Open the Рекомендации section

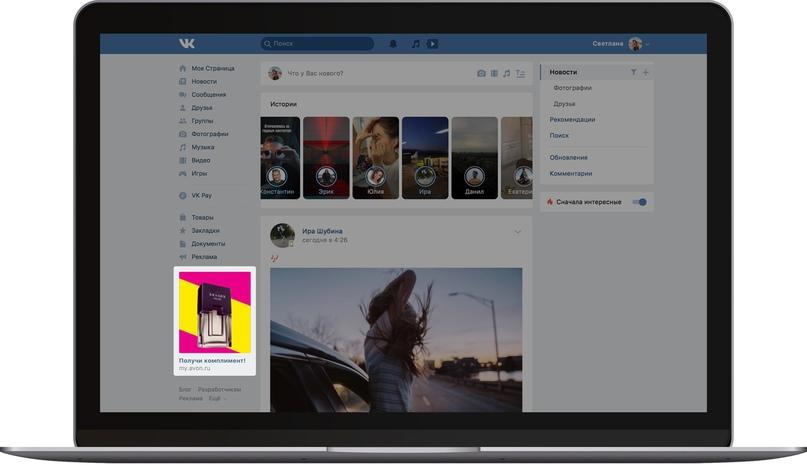tap(572, 119)
